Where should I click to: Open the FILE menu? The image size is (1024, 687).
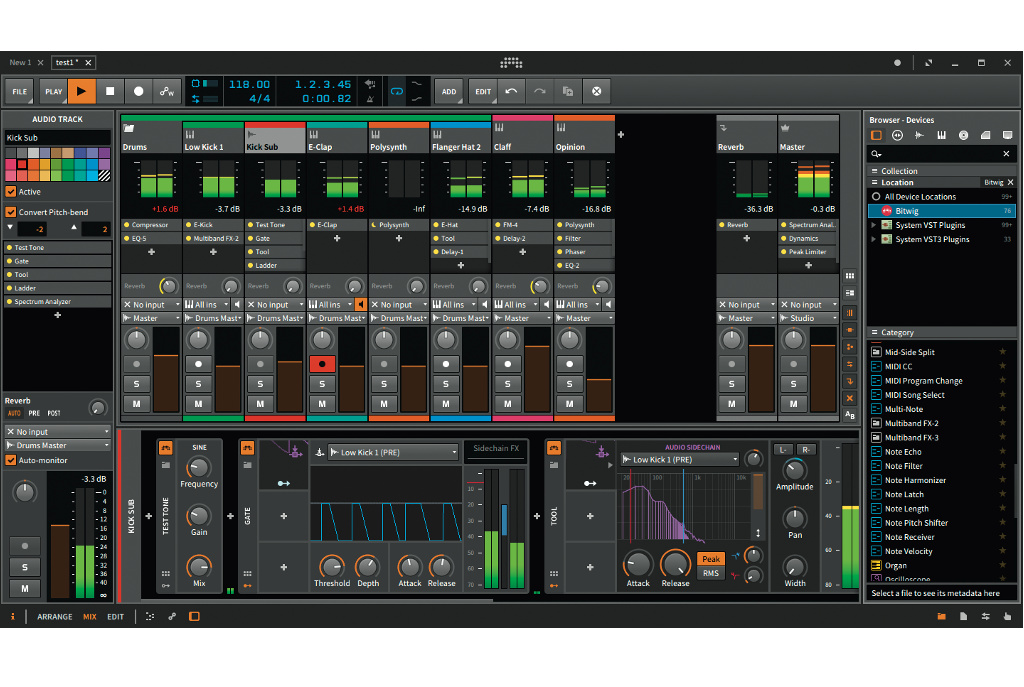coord(19,91)
